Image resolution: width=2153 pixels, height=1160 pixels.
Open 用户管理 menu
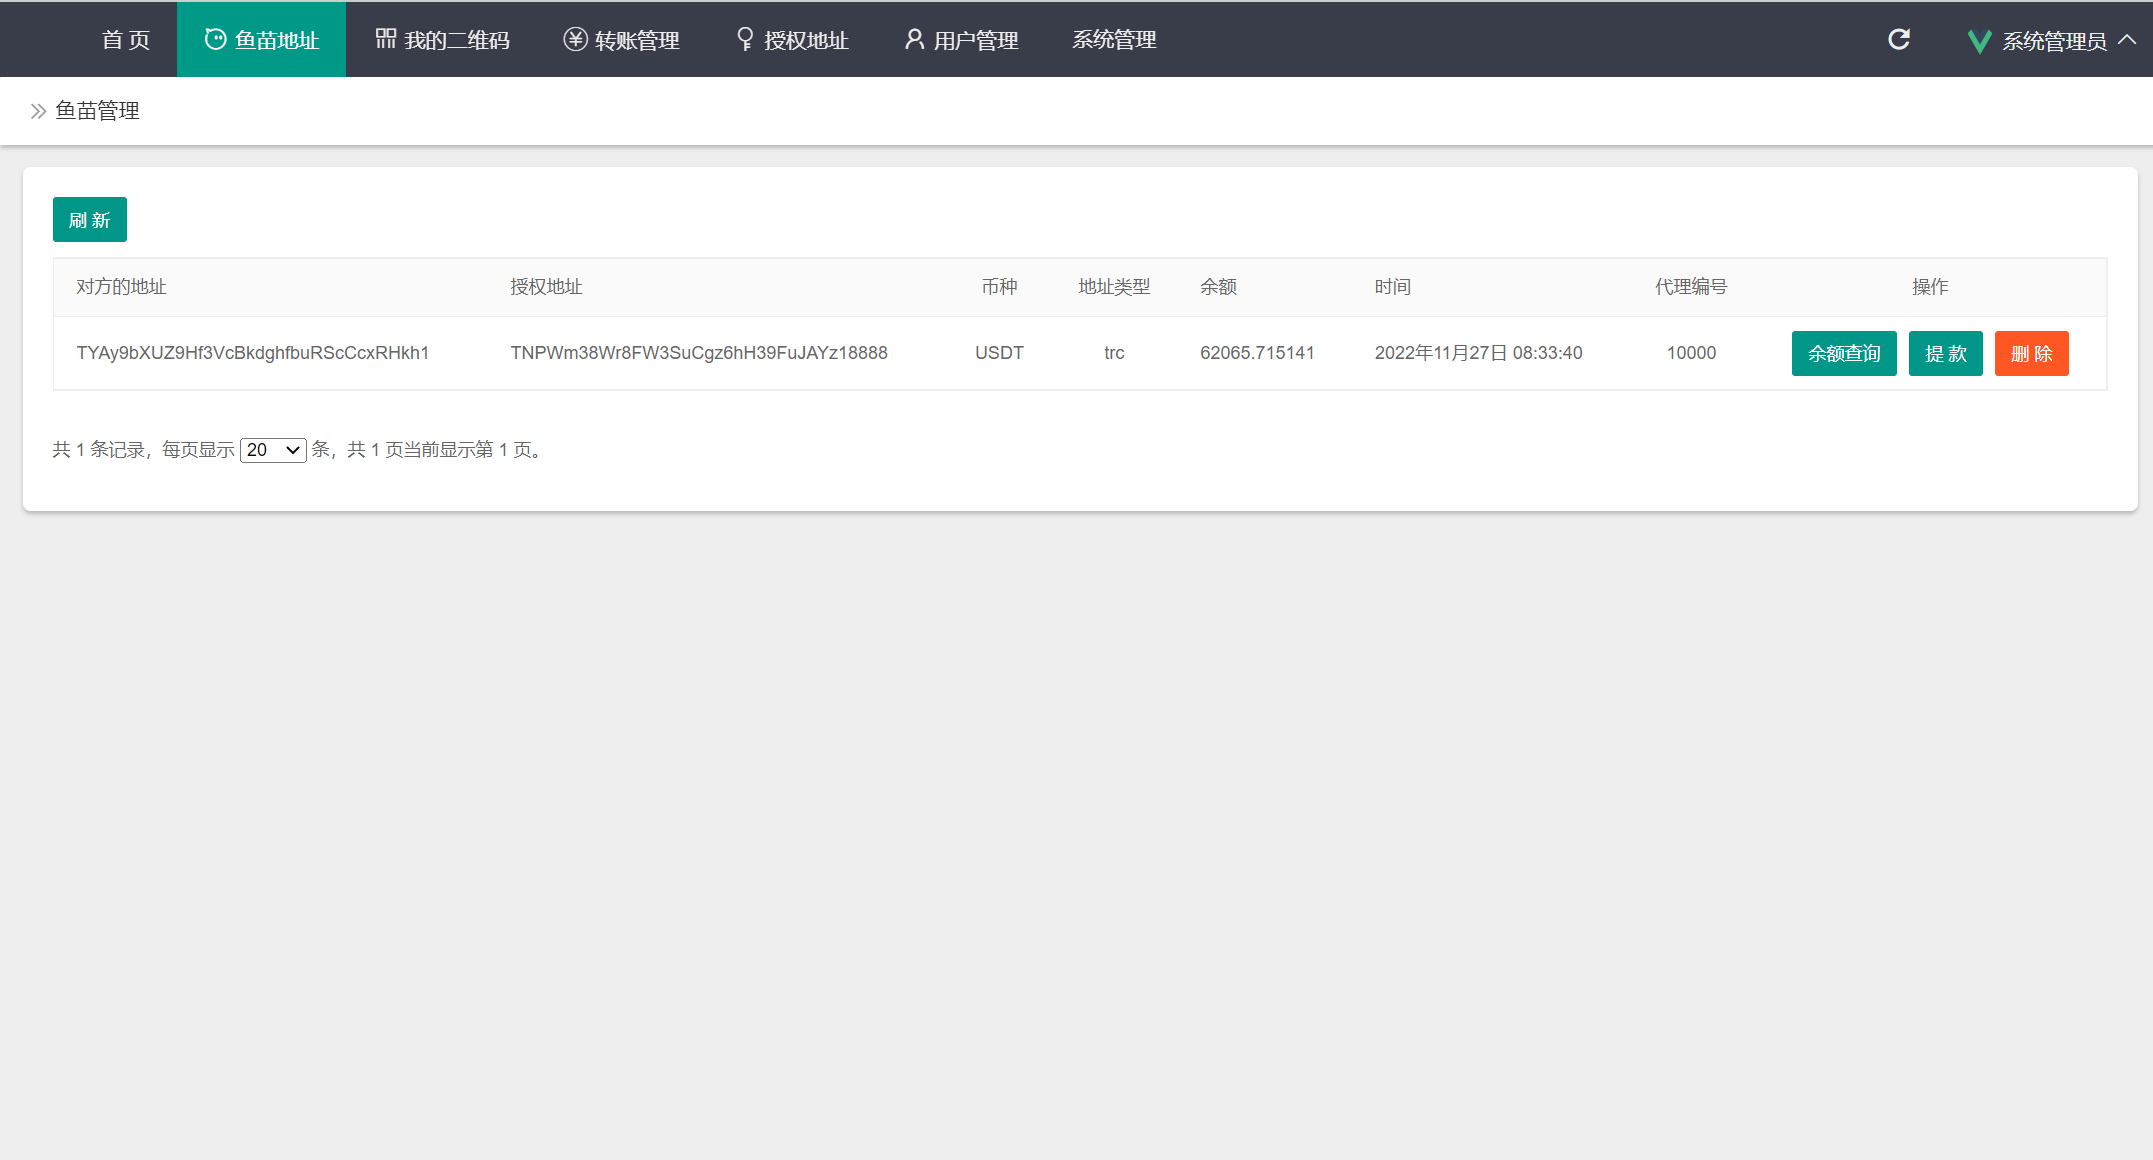click(962, 40)
